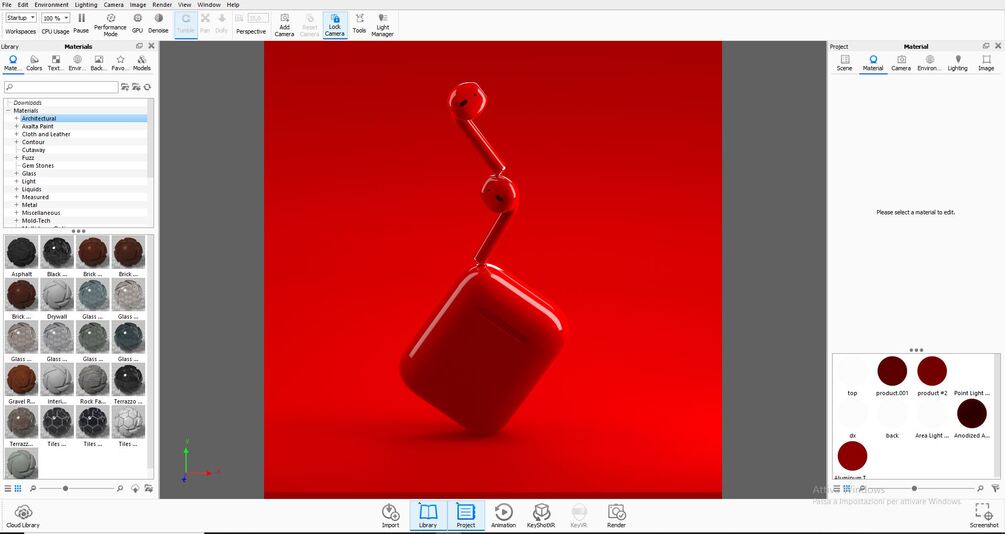The height and width of the screenshot is (534, 1005).
Task: Select the Rock Fa... material thumbnail
Action: coord(94,380)
